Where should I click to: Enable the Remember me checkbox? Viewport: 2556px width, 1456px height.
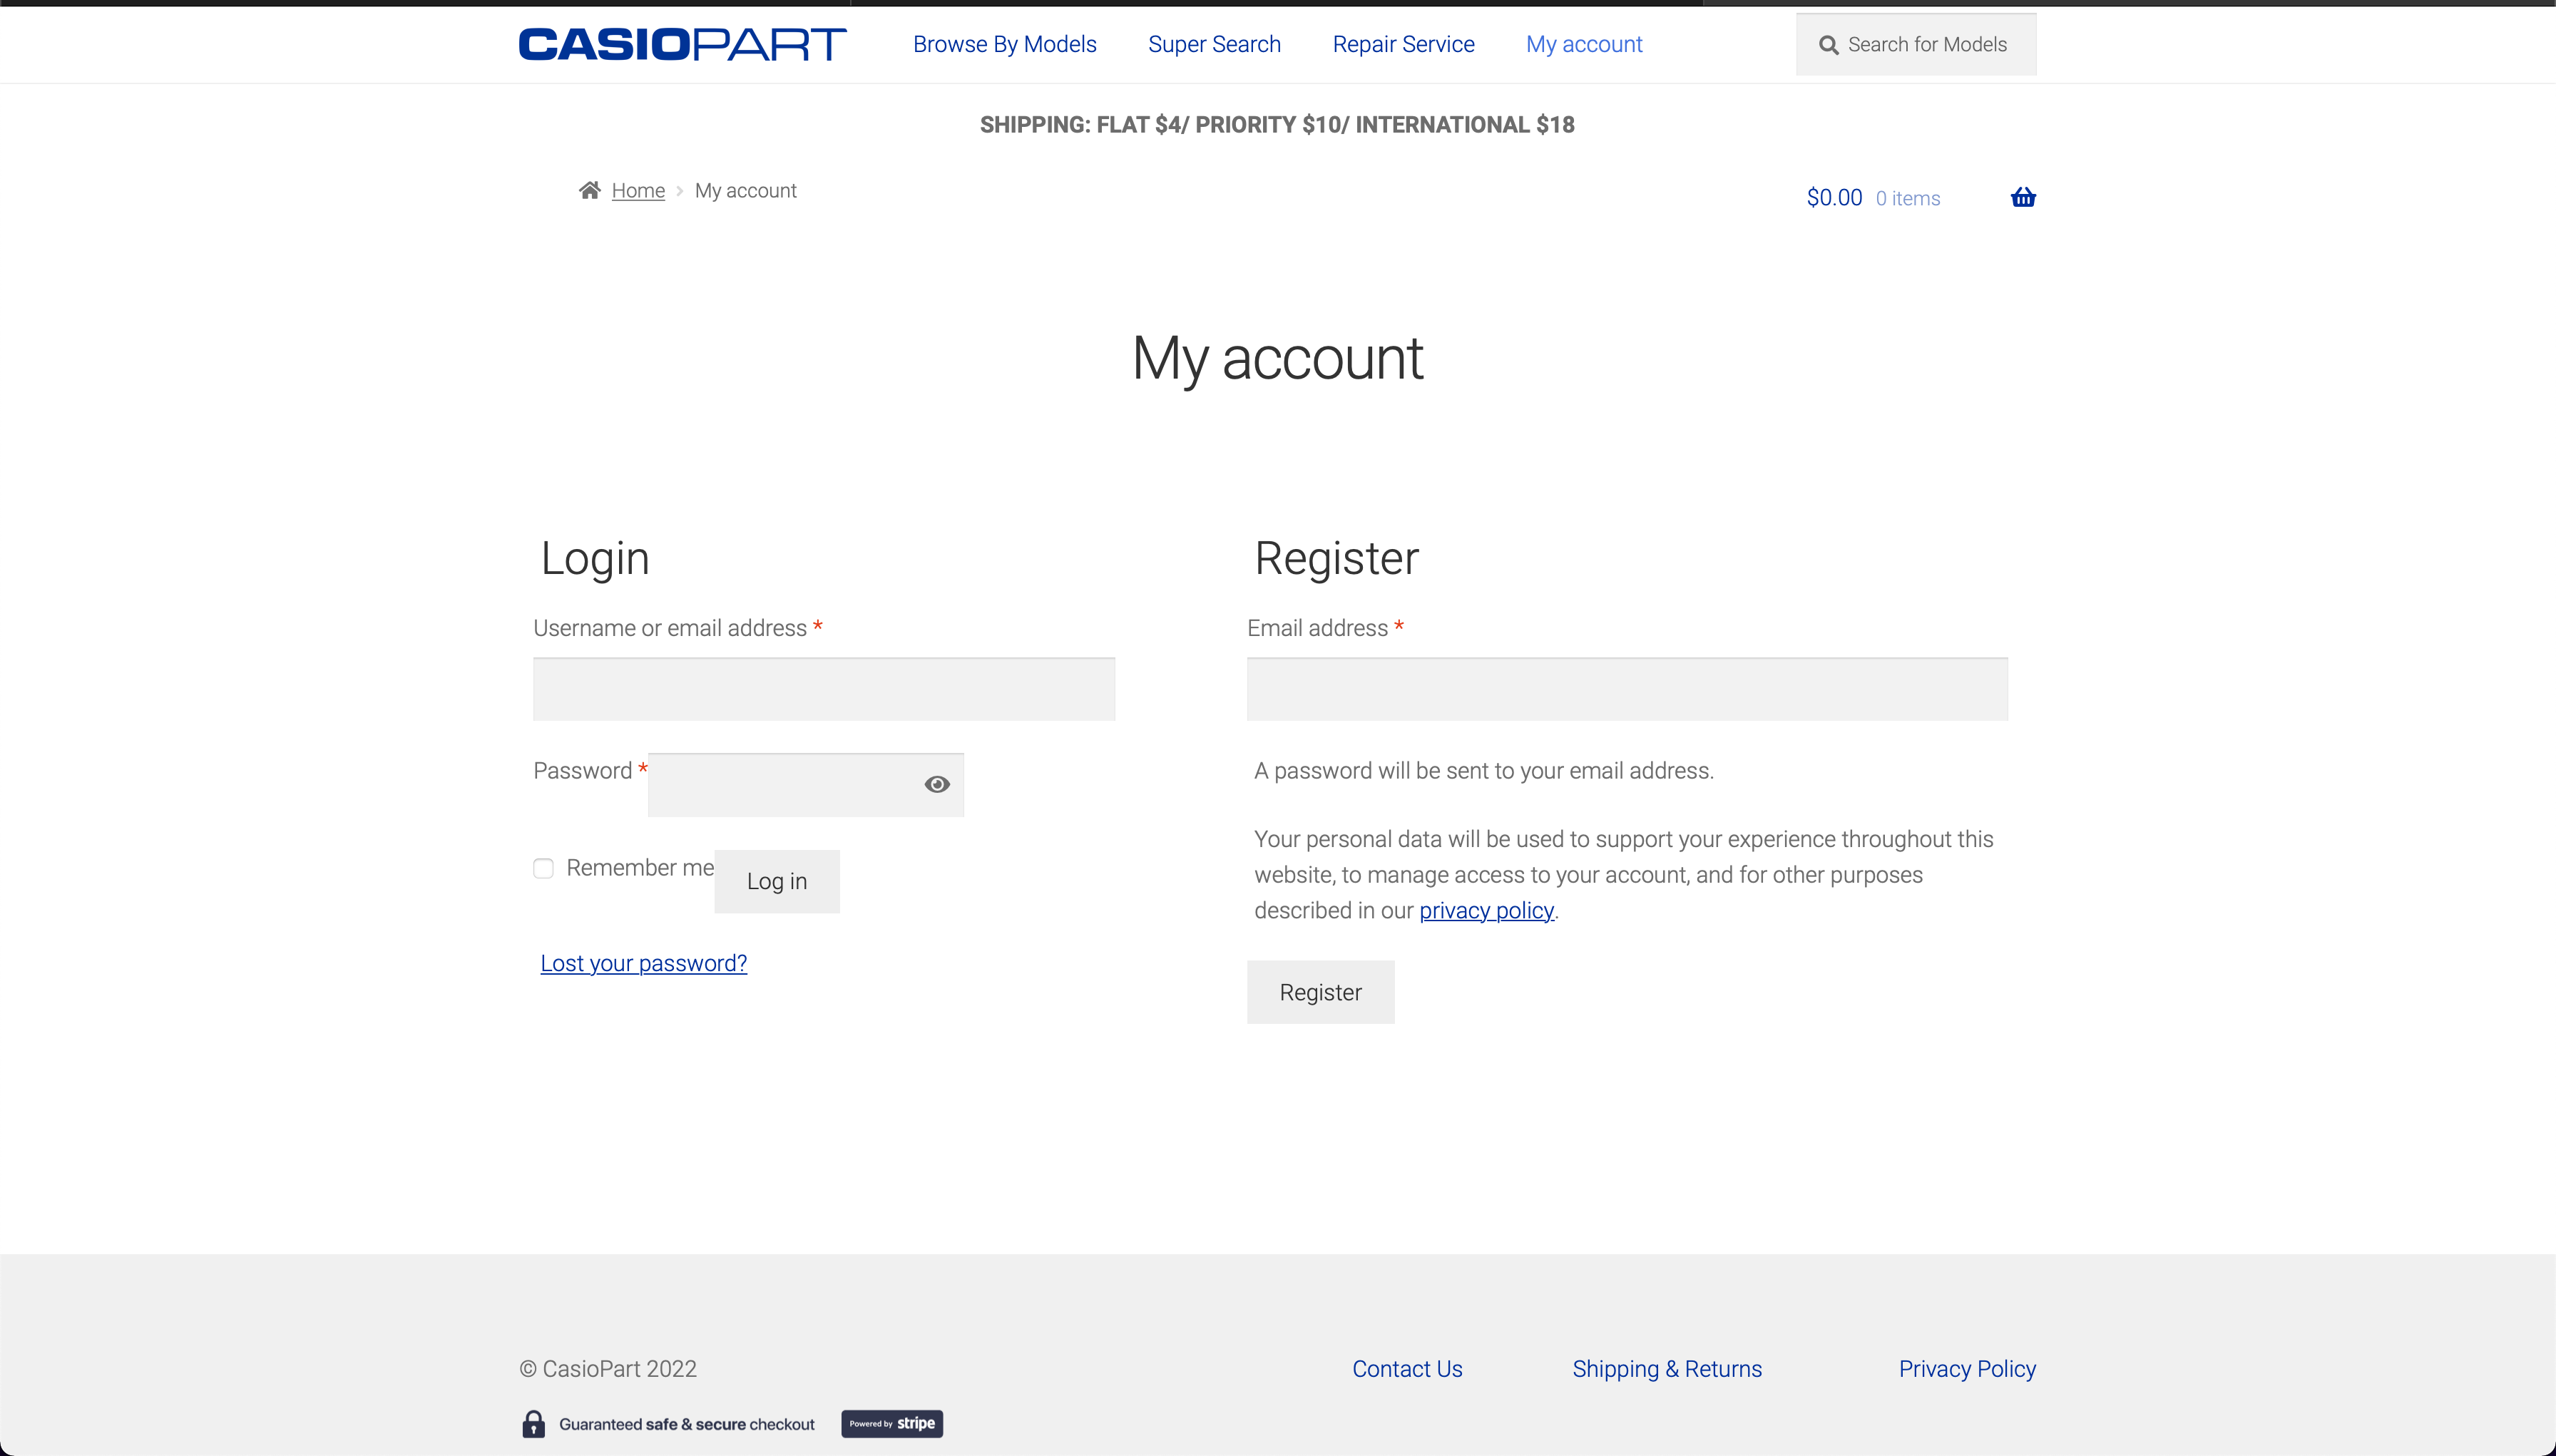tap(543, 868)
